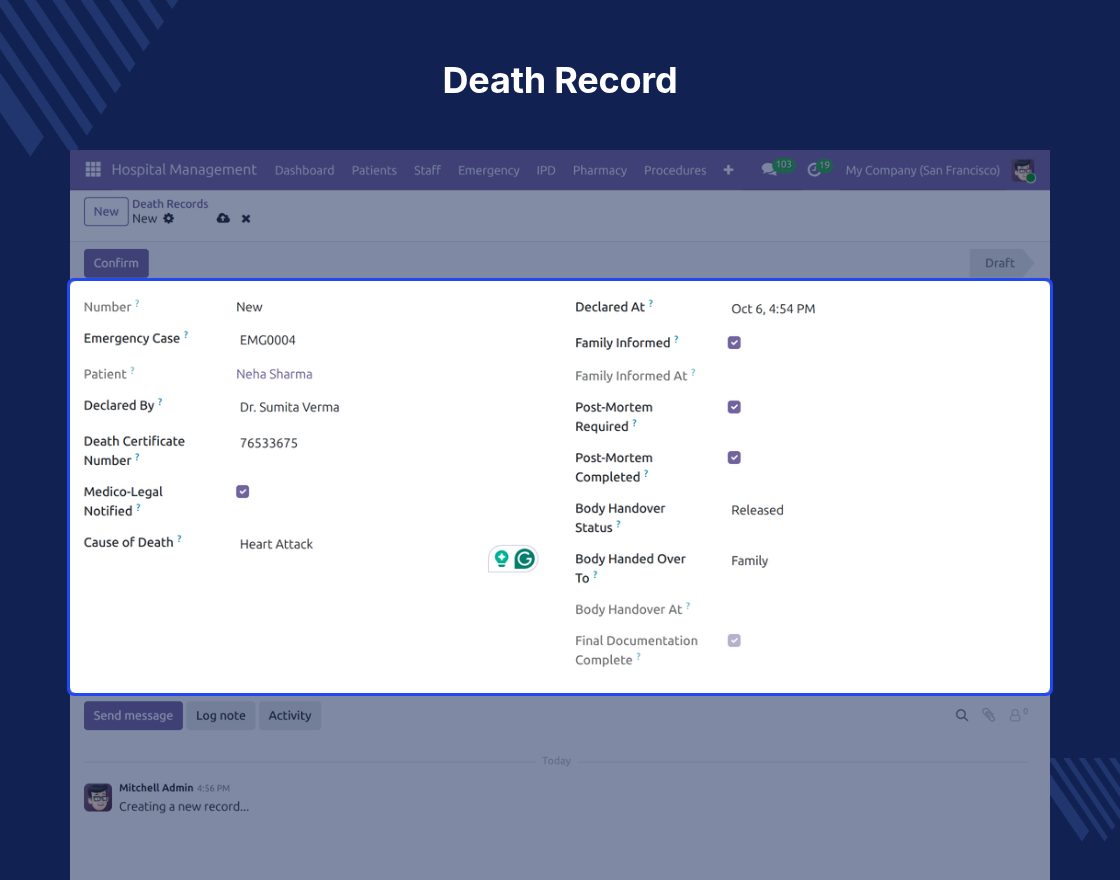Open the Emergency menu

click(x=489, y=170)
